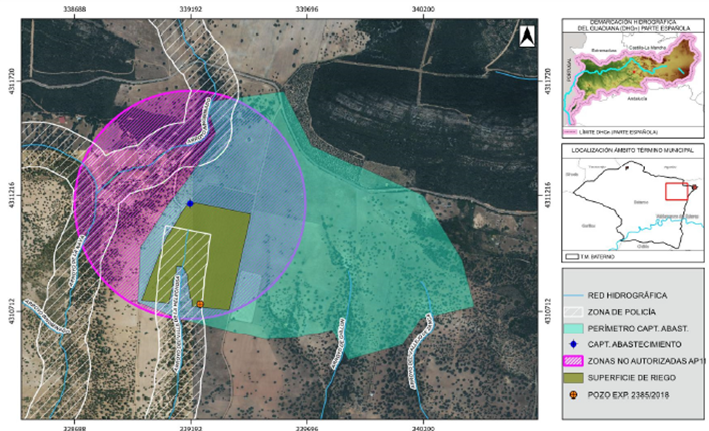The image size is (709, 431).
Task: Click the north arrow icon on the map
Action: pos(525,36)
